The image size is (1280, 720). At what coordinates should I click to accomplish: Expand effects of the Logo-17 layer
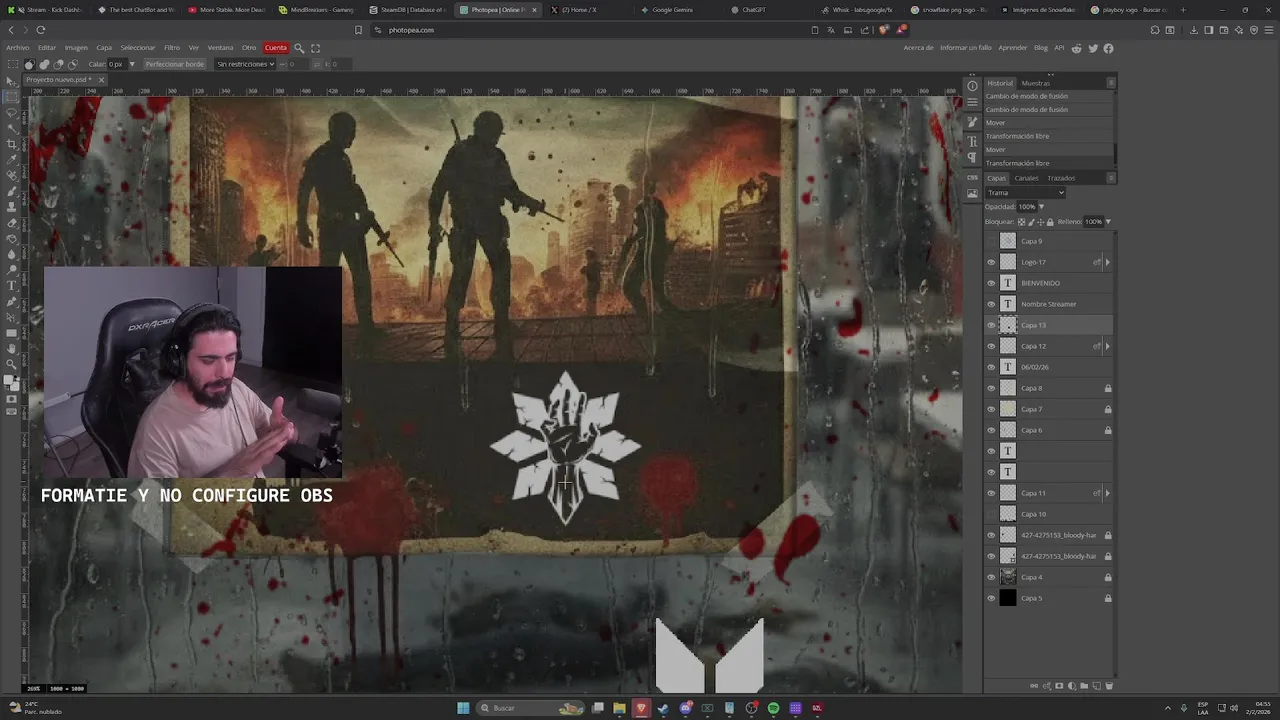click(x=1107, y=262)
